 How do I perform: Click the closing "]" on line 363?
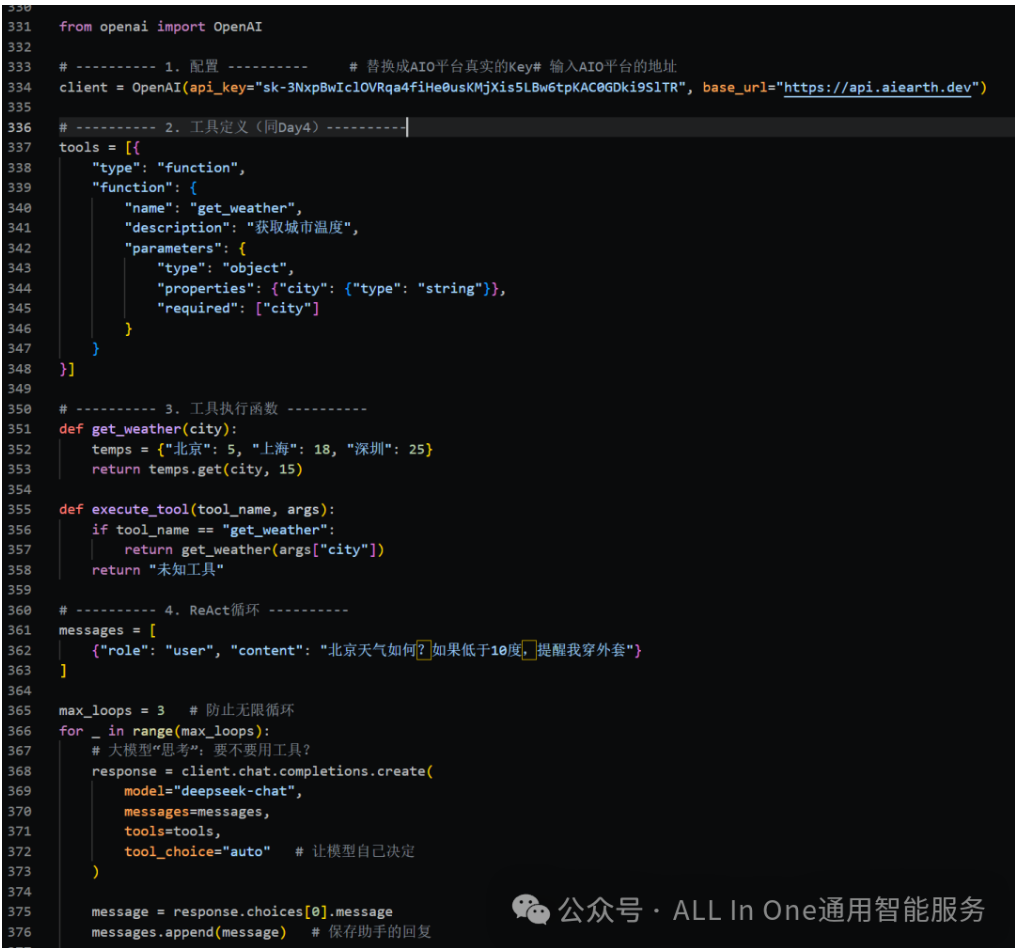pos(63,670)
